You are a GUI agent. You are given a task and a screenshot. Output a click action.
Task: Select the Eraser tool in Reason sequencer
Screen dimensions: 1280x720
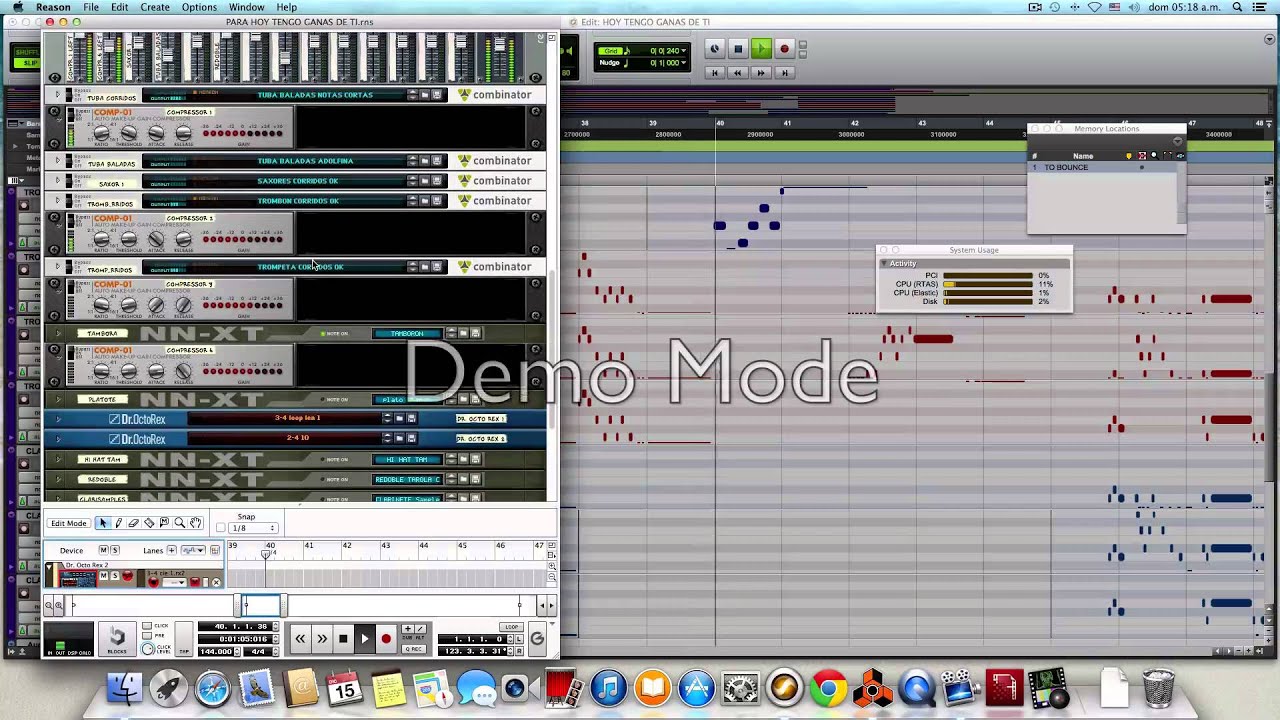coord(134,523)
